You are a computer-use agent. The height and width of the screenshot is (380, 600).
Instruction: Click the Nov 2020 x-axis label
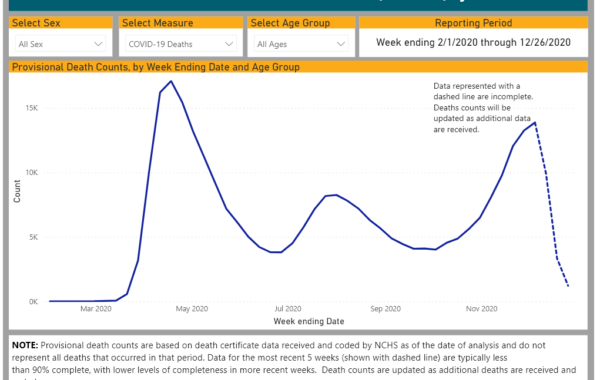coord(481,308)
